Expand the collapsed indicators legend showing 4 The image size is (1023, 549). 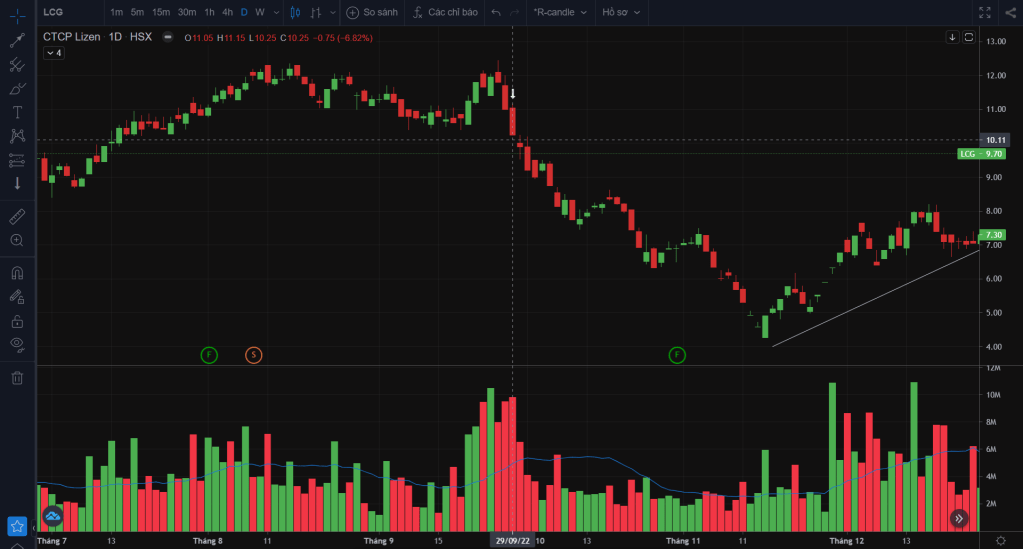coord(53,53)
